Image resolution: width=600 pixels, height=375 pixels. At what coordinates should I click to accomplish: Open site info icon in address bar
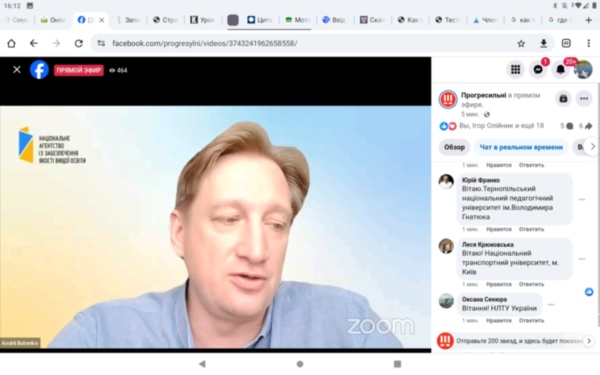(x=101, y=43)
